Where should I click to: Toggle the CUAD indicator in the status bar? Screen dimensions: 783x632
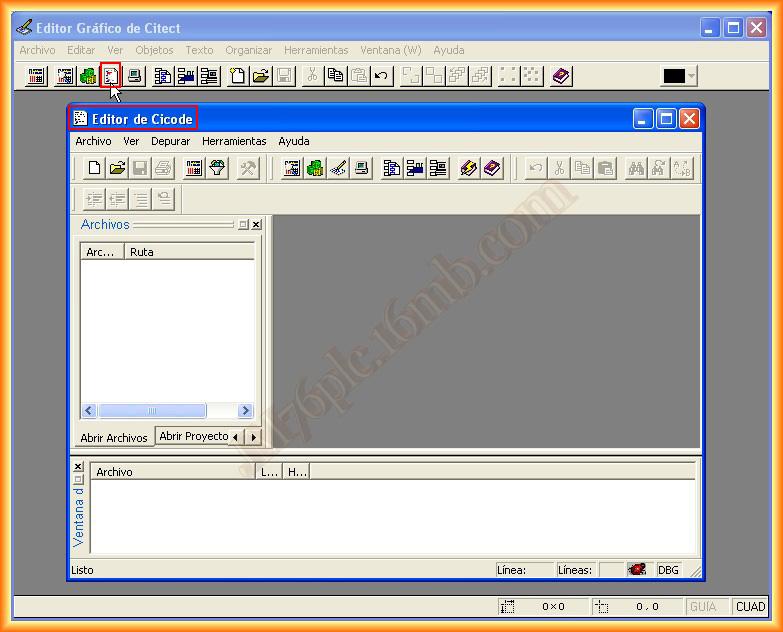750,606
